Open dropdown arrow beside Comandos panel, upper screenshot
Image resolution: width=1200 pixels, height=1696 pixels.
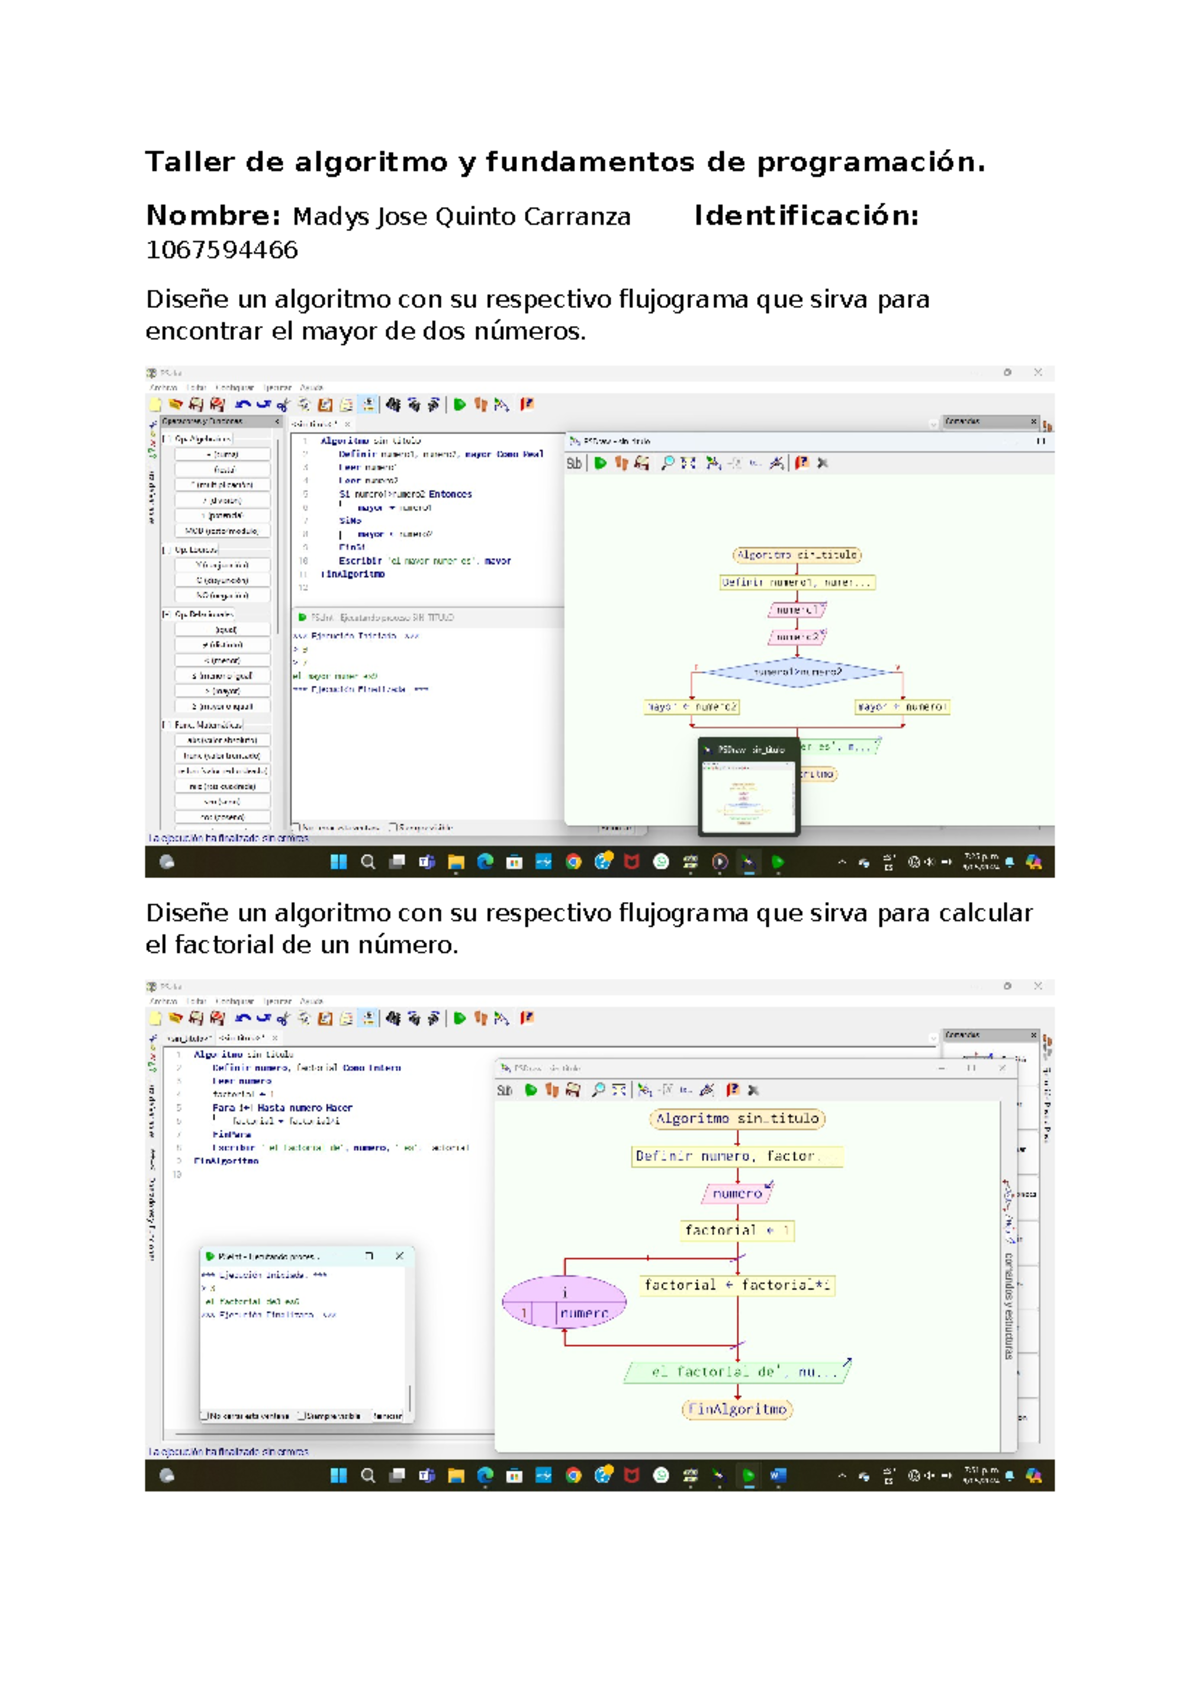click(x=934, y=423)
